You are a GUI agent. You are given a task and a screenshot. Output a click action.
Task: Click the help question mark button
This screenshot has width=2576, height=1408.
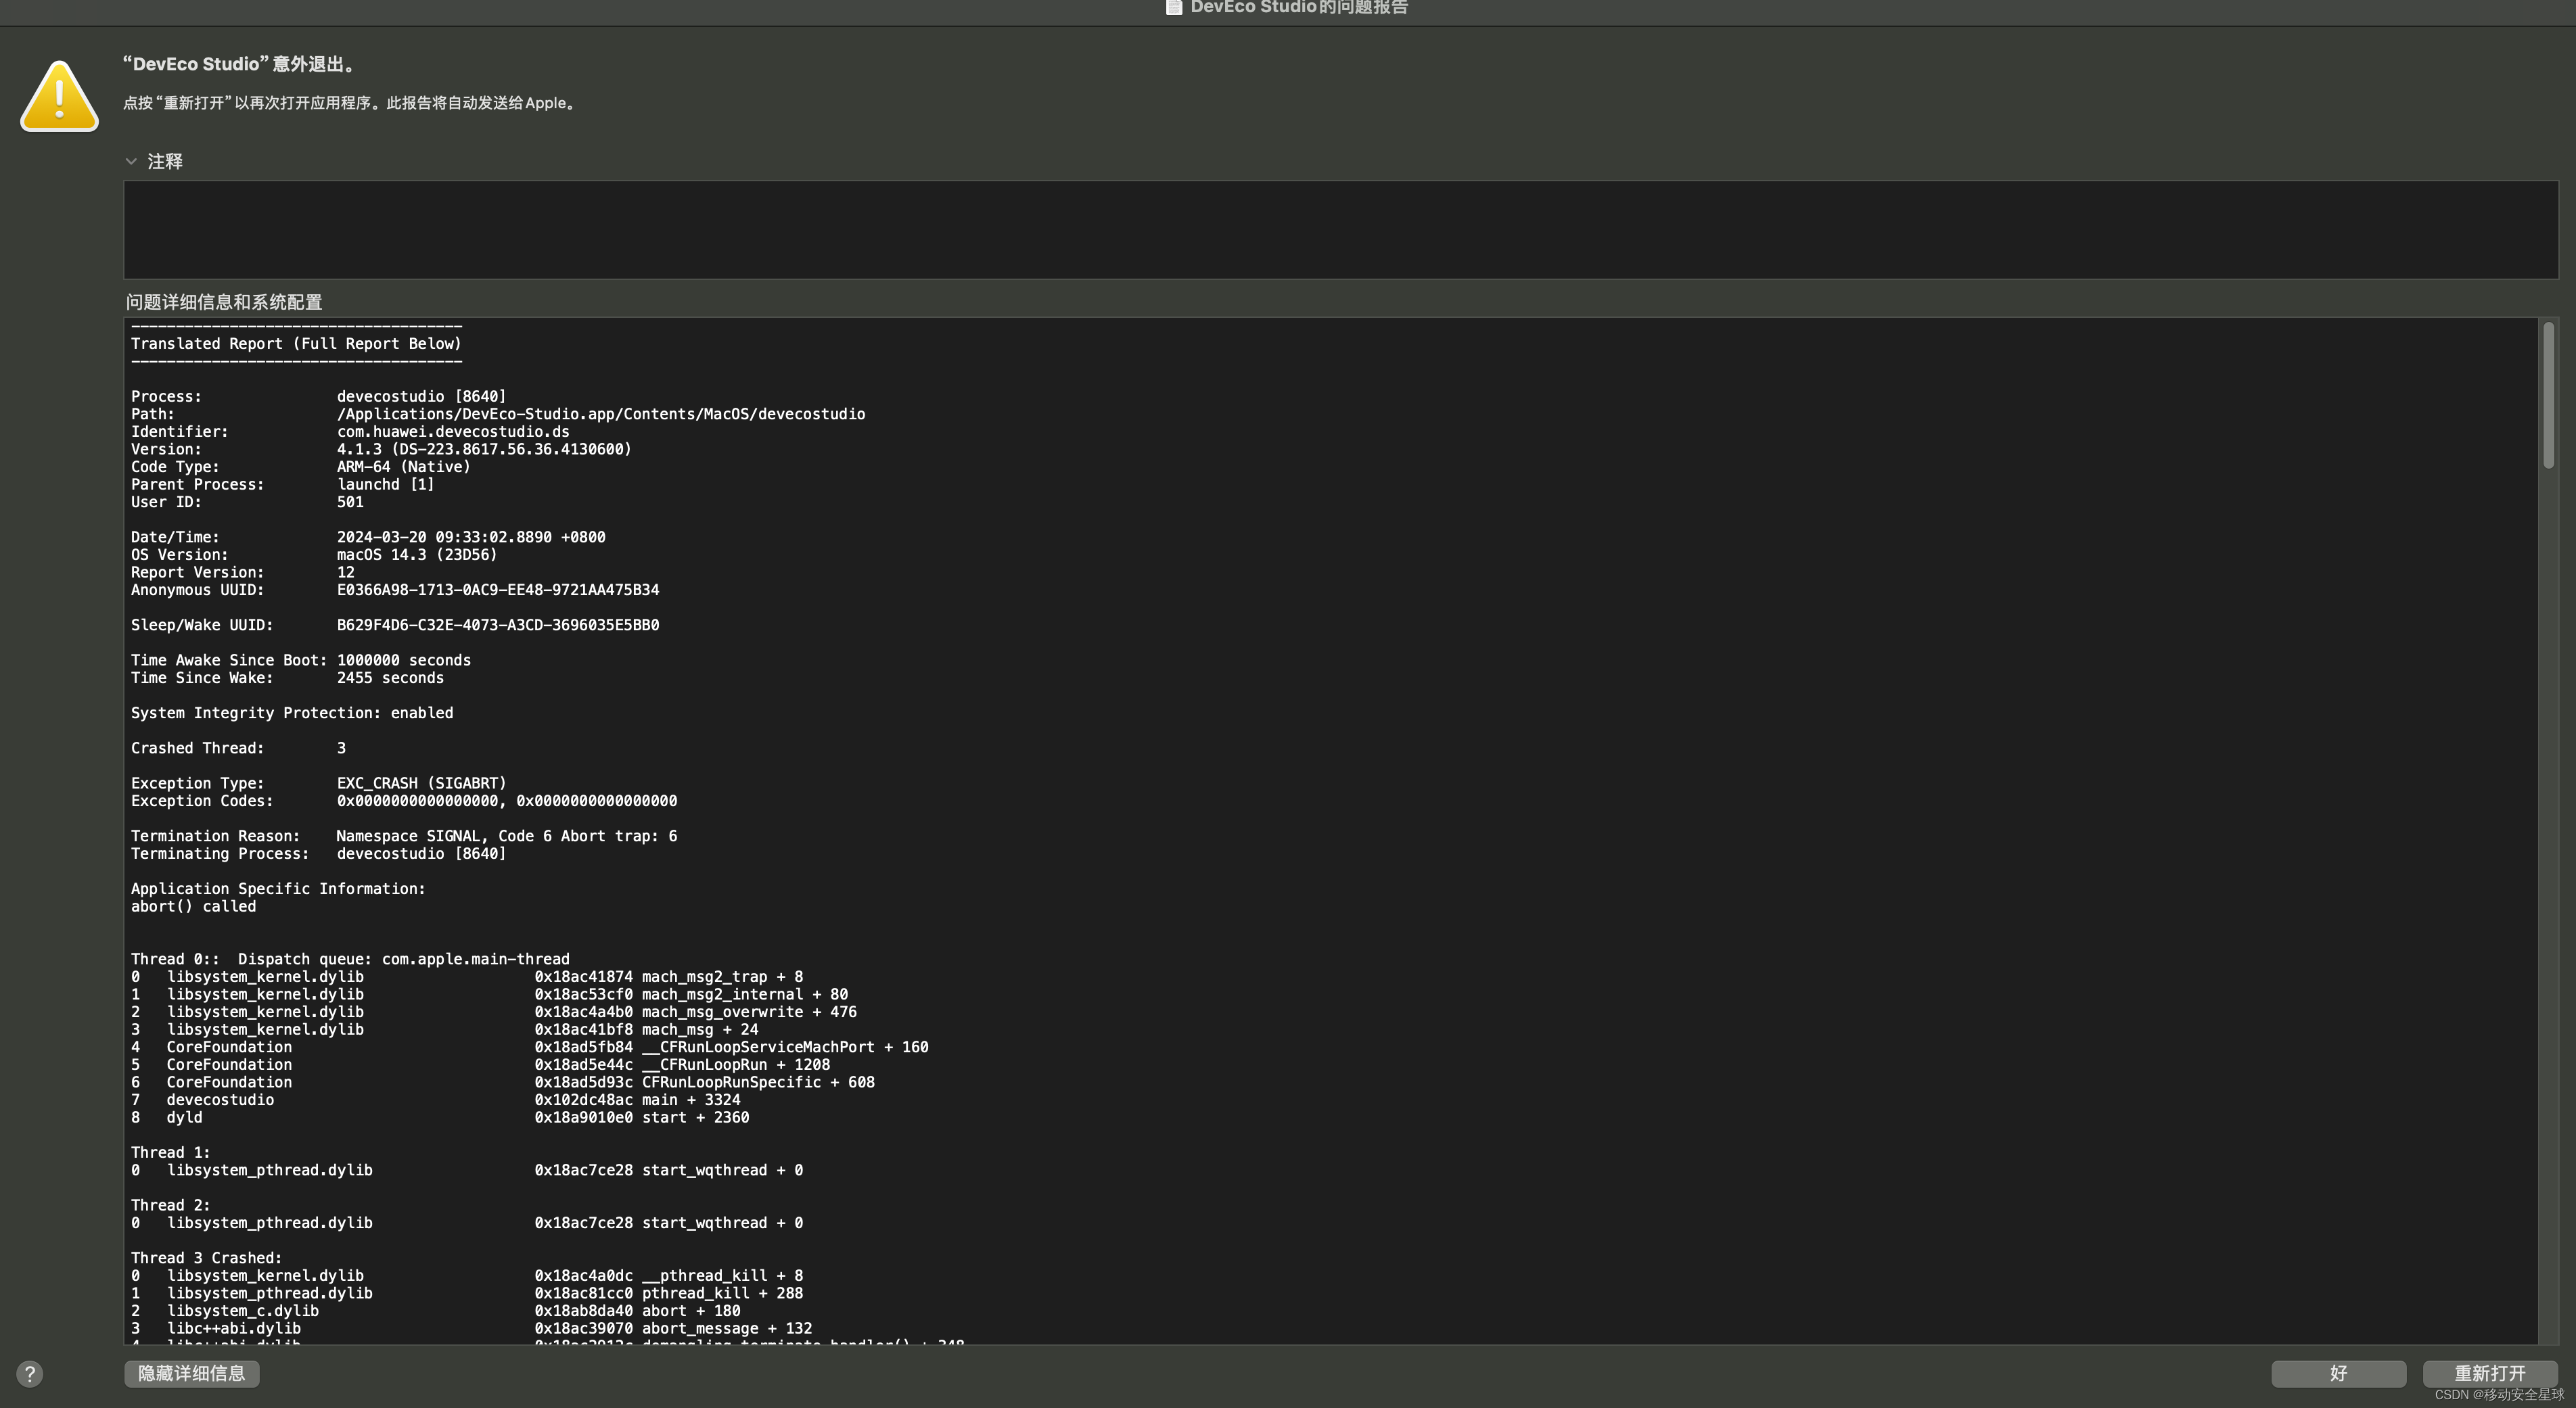[30, 1373]
